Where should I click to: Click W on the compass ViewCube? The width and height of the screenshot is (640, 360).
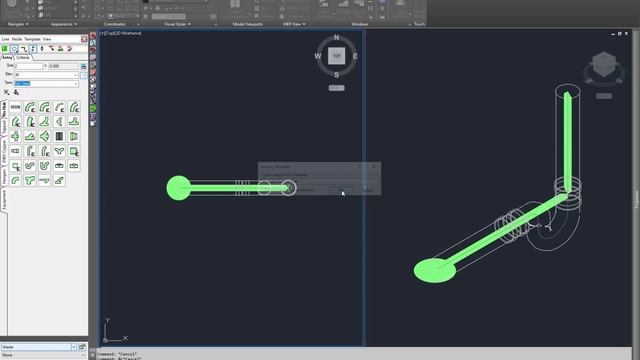tap(318, 56)
